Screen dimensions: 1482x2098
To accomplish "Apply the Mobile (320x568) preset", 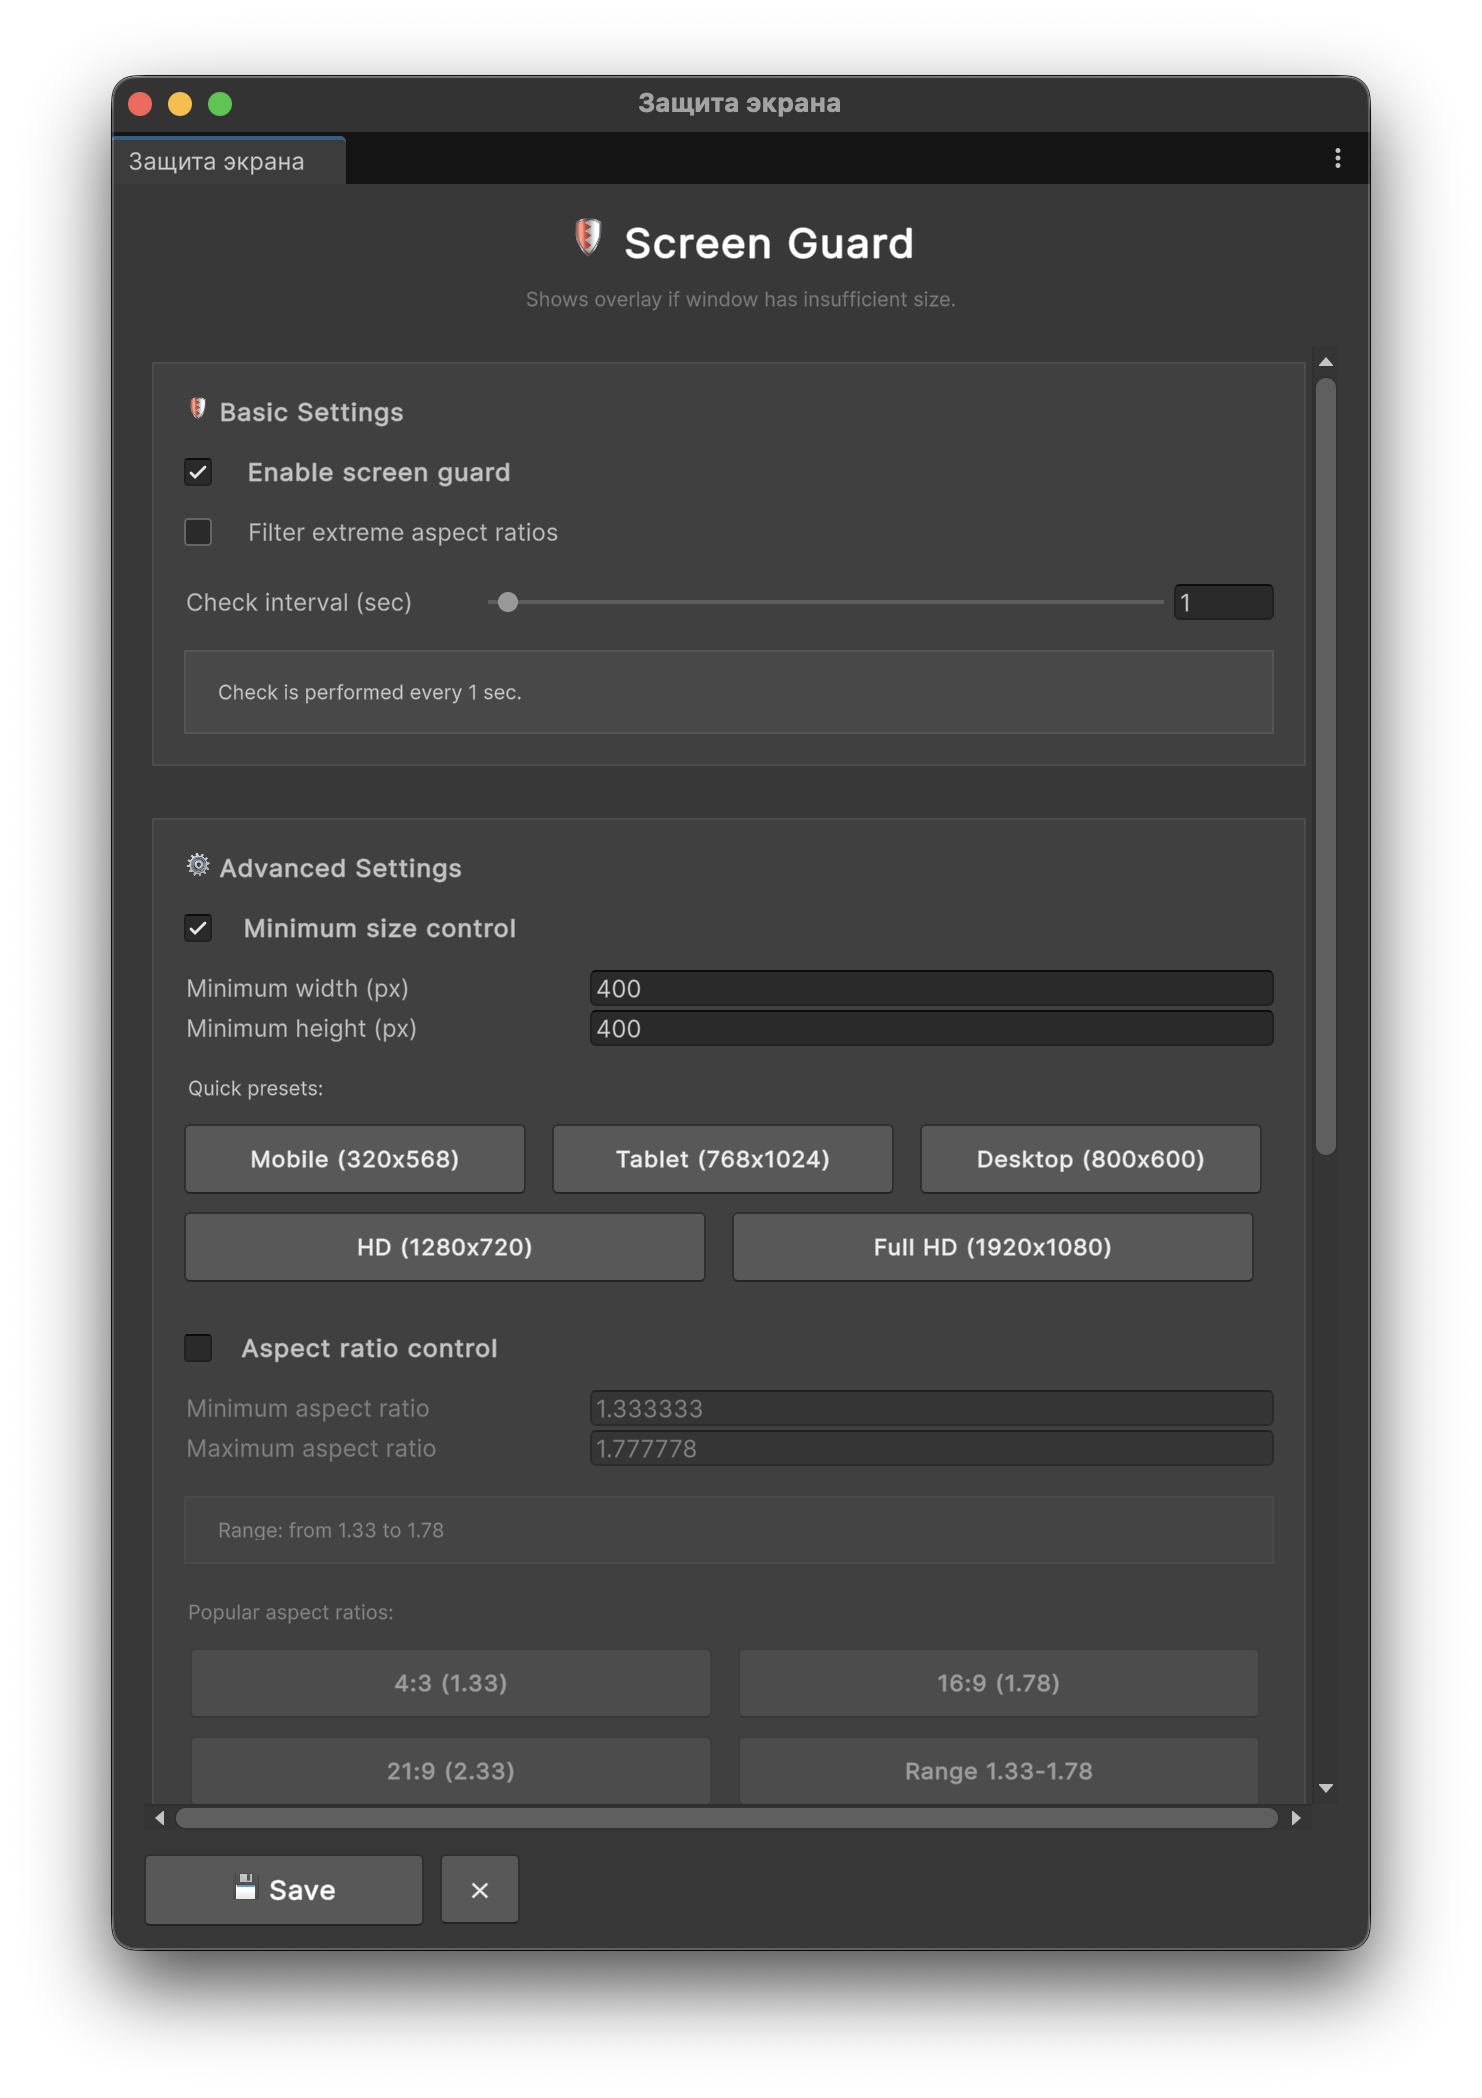I will pyautogui.click(x=354, y=1159).
